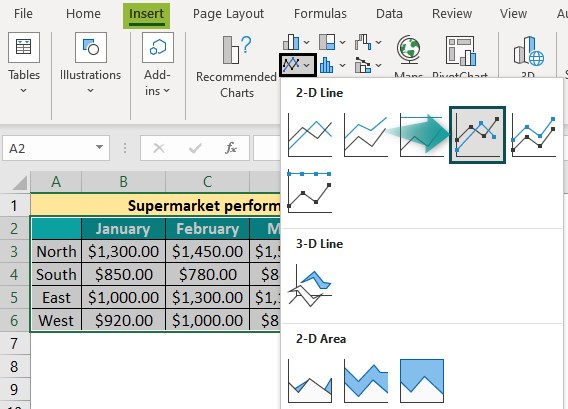568x409 pixels.
Task: Switch to the Page Layout tab
Action: click(228, 14)
